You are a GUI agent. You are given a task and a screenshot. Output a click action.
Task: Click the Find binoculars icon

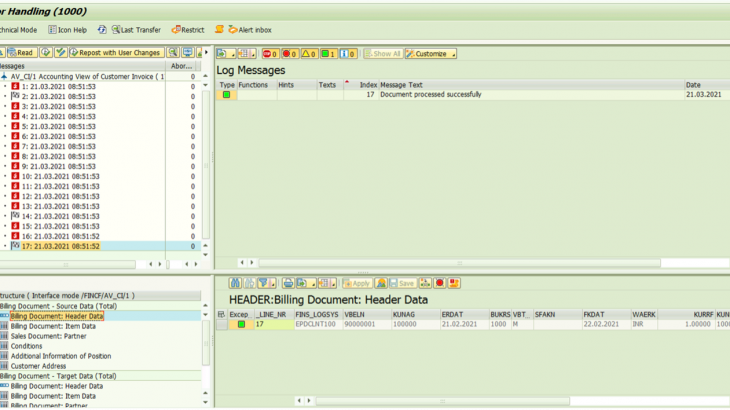[x=235, y=283]
